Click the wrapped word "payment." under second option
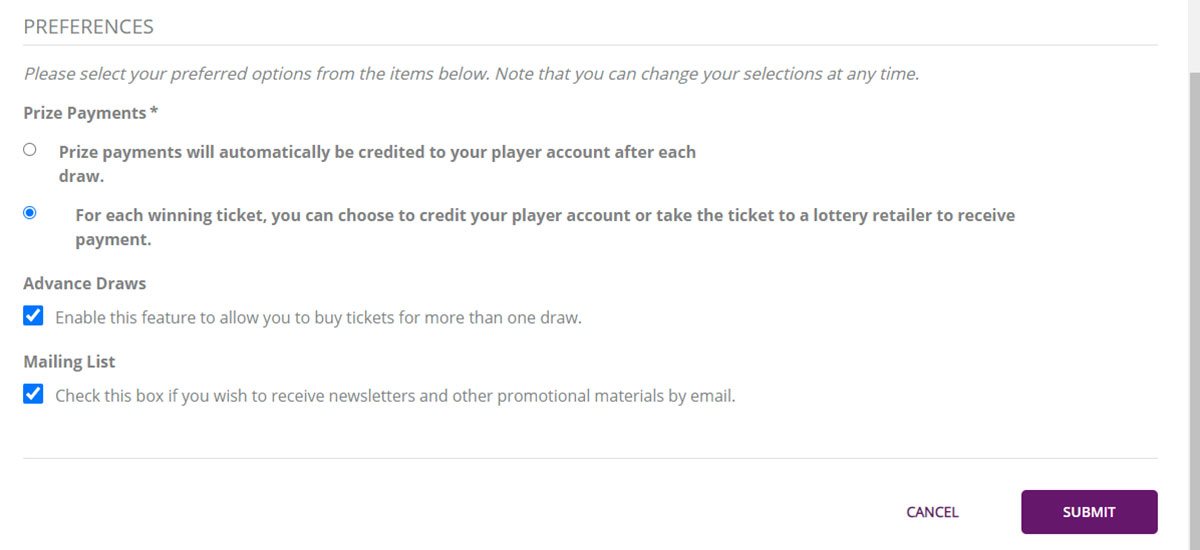Screen dimensions: 1200x550 coord(113,240)
